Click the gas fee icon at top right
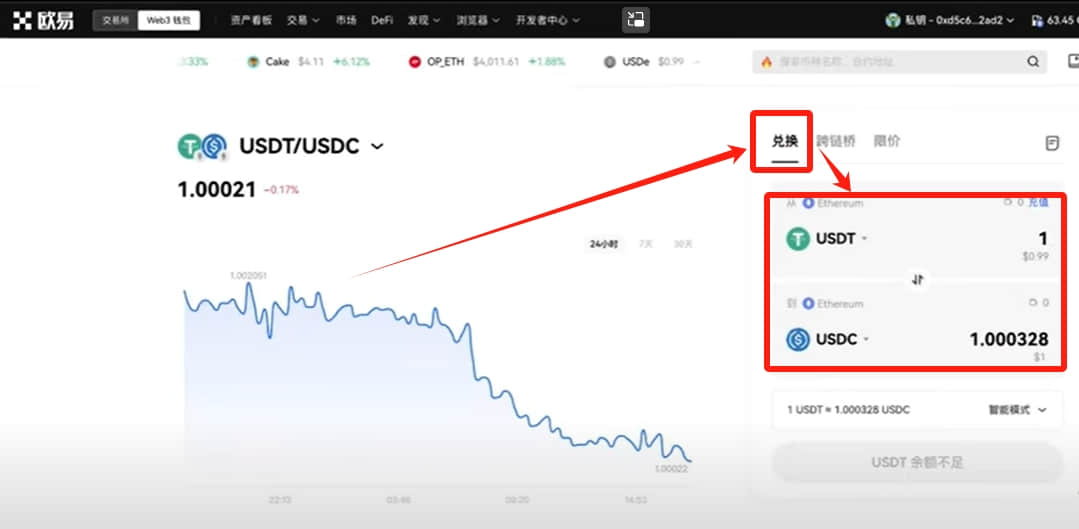This screenshot has width=1079, height=529. pos(1038,21)
